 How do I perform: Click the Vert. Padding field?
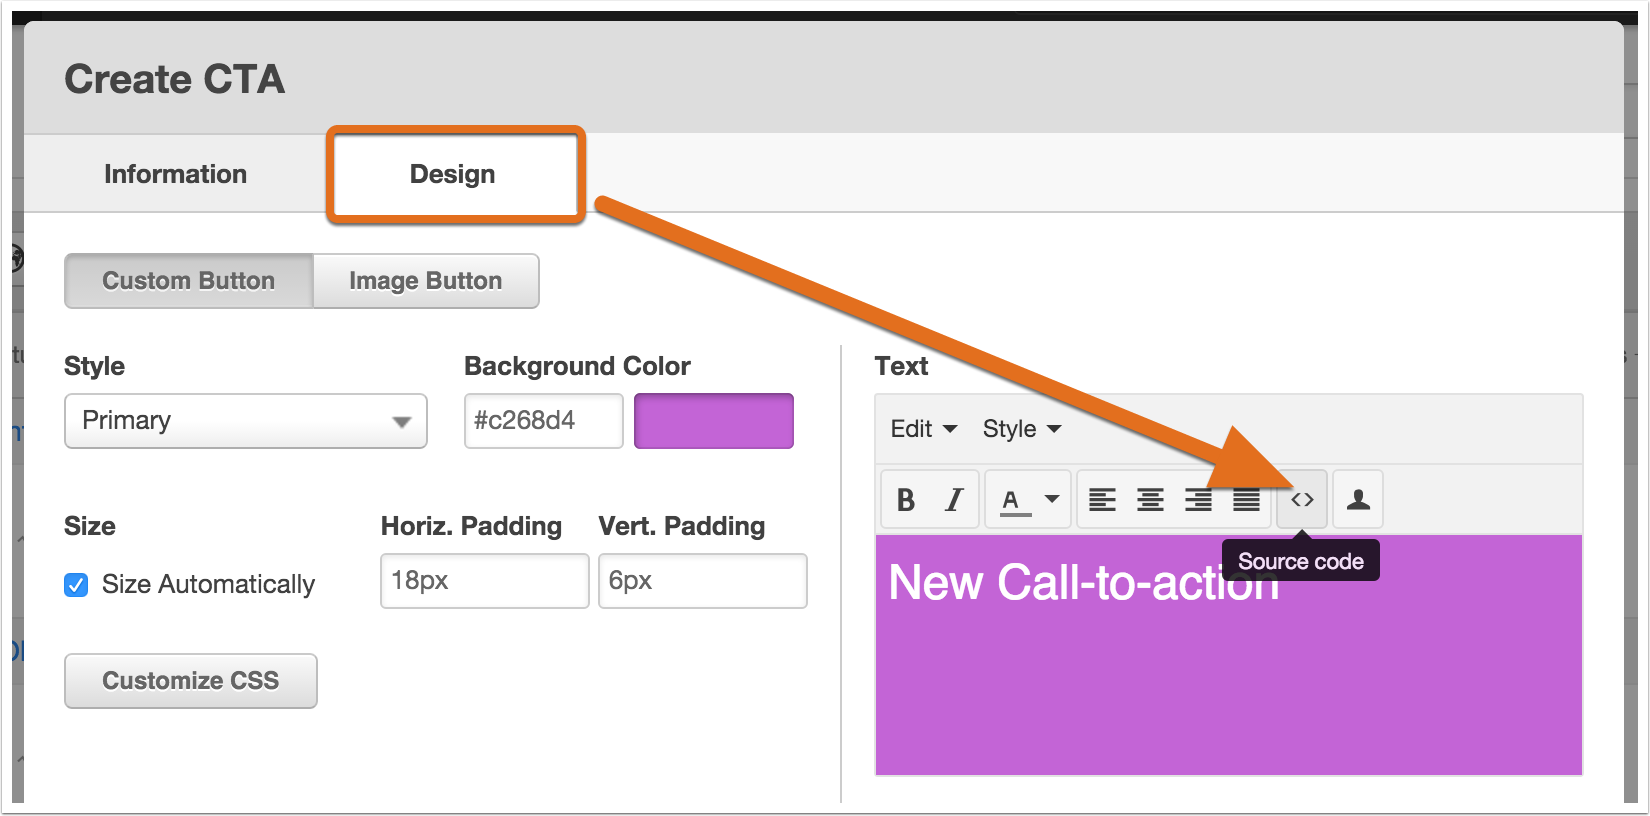click(x=703, y=581)
